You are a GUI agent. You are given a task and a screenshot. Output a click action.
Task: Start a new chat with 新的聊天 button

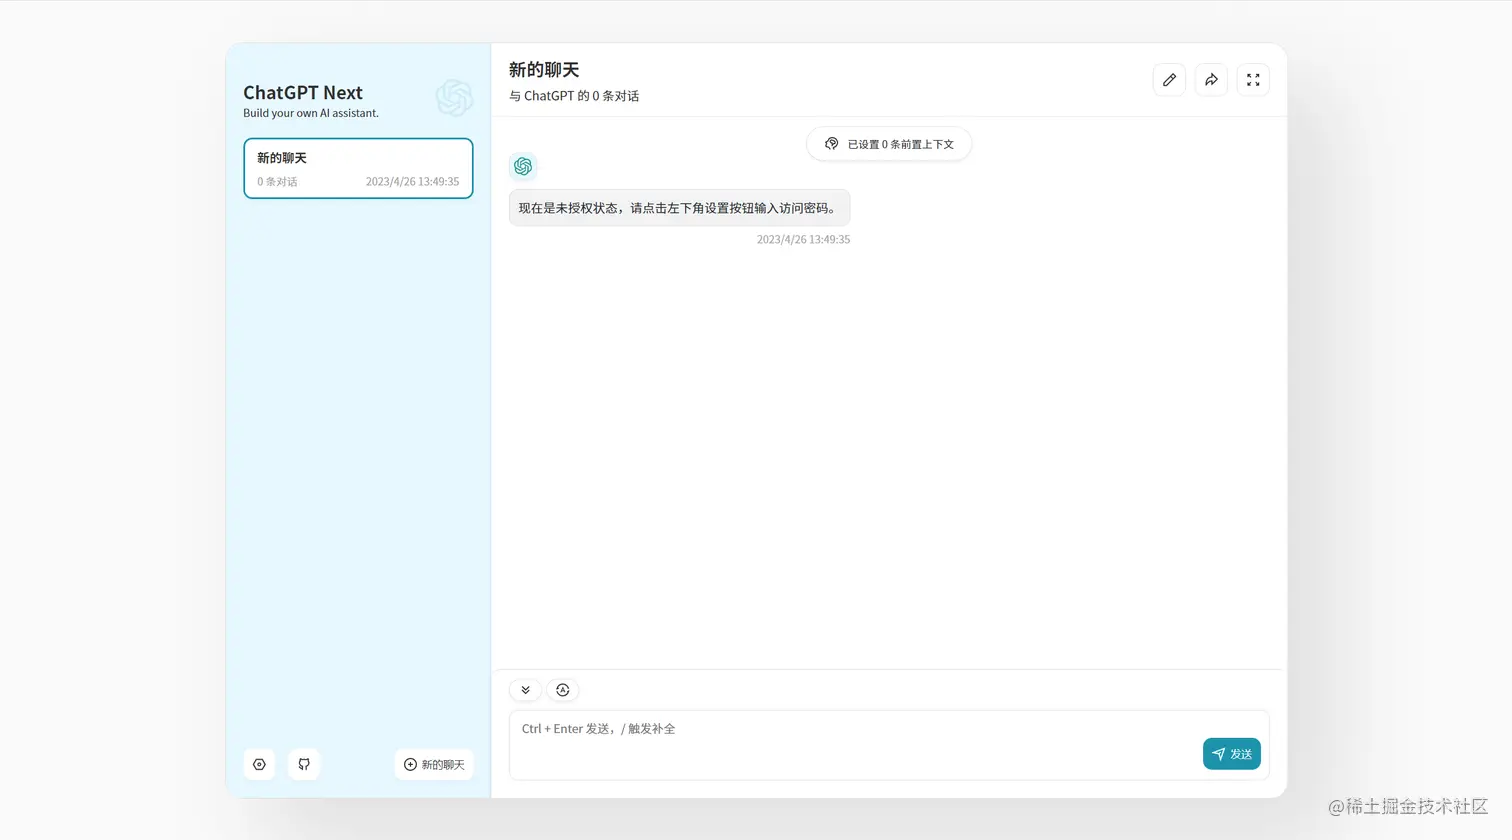(x=434, y=764)
